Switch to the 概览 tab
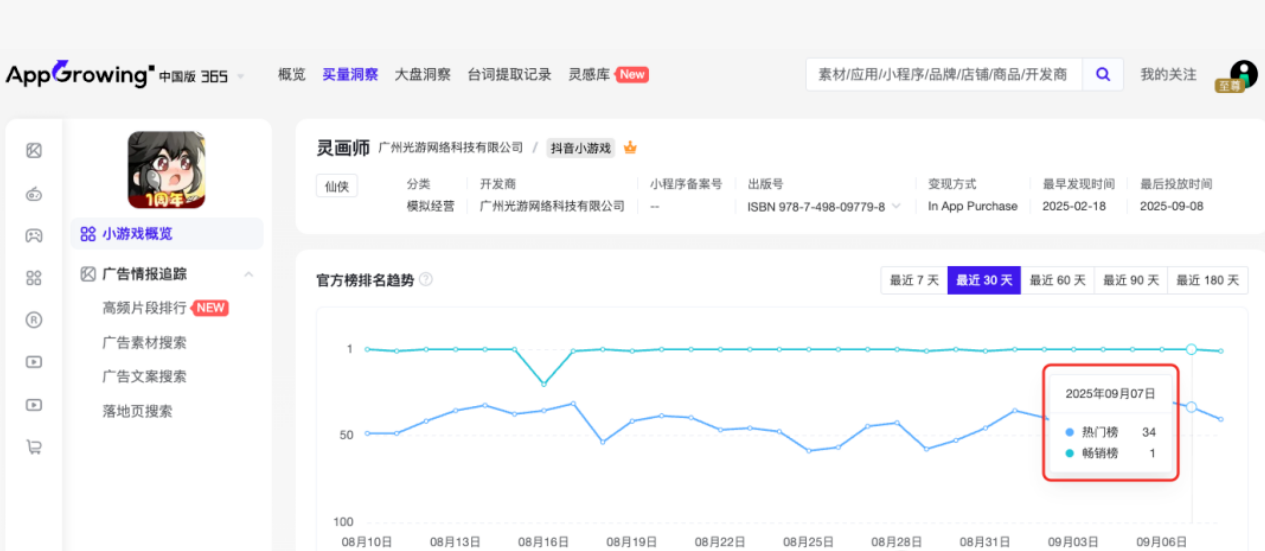 pos(292,74)
